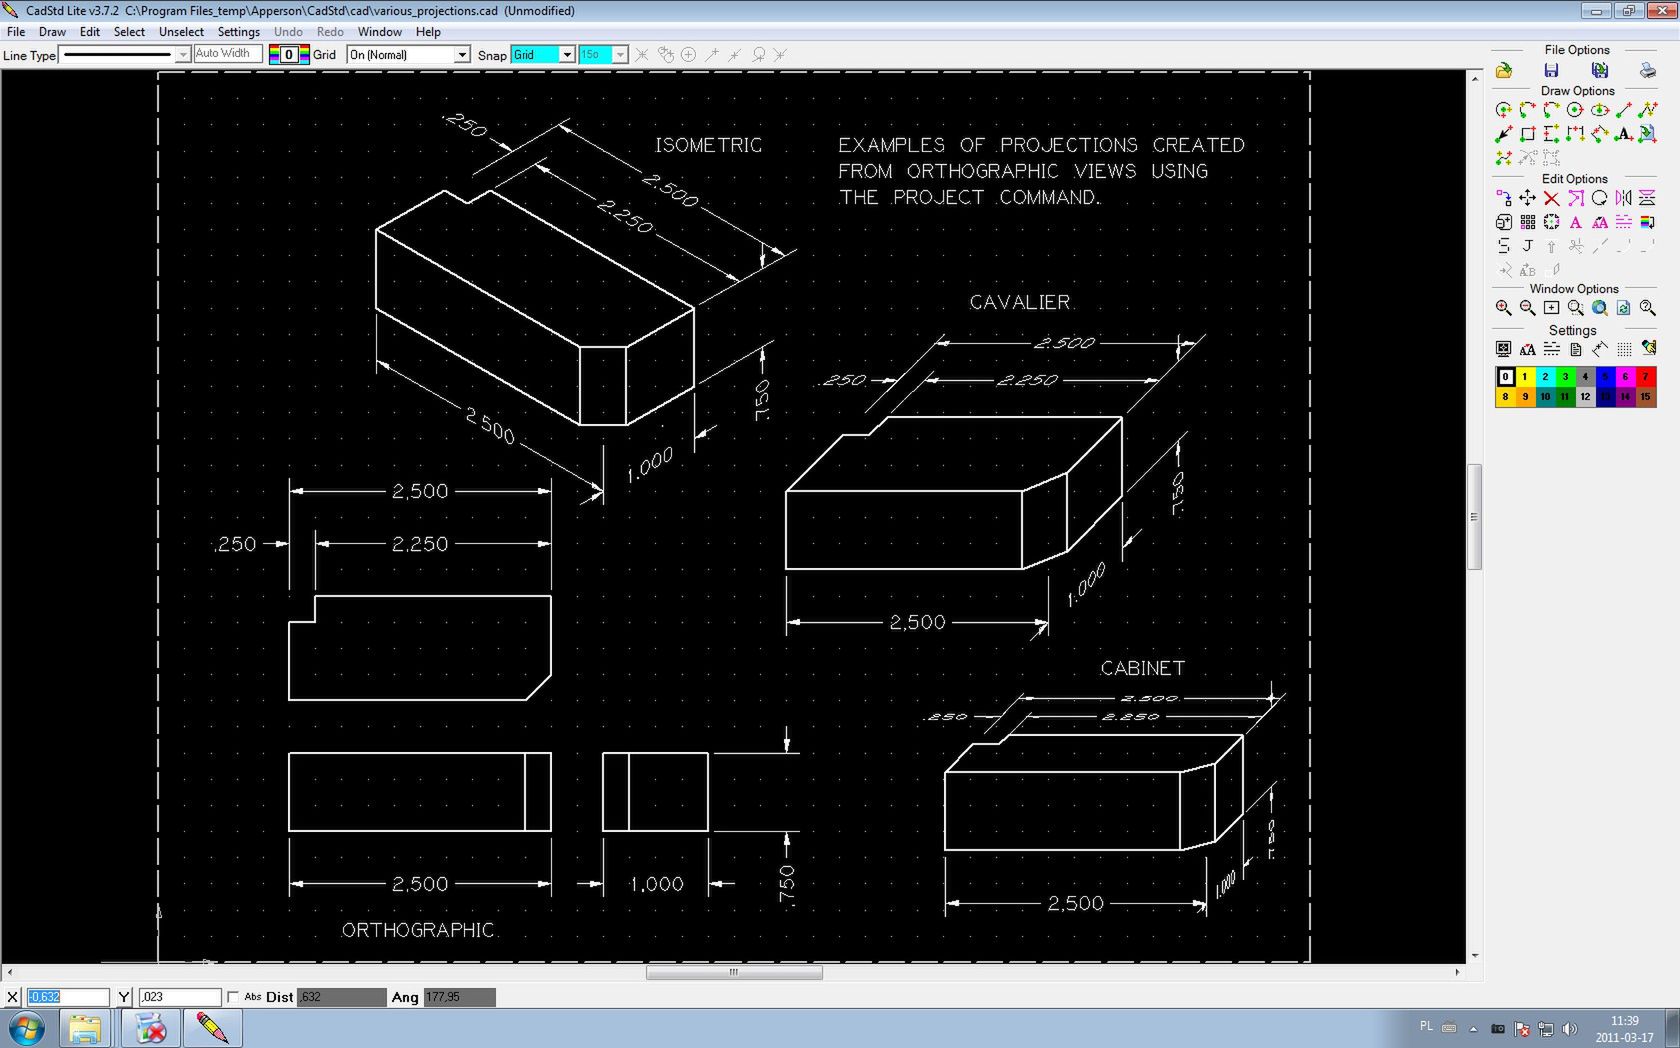Viewport: 1680px width, 1048px height.
Task: Zoom out with the minus magnifier
Action: pos(1527,308)
